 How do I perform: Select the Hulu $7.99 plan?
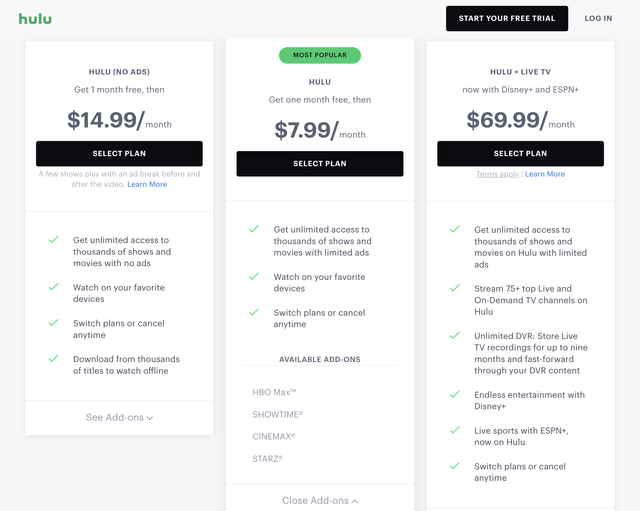(320, 163)
